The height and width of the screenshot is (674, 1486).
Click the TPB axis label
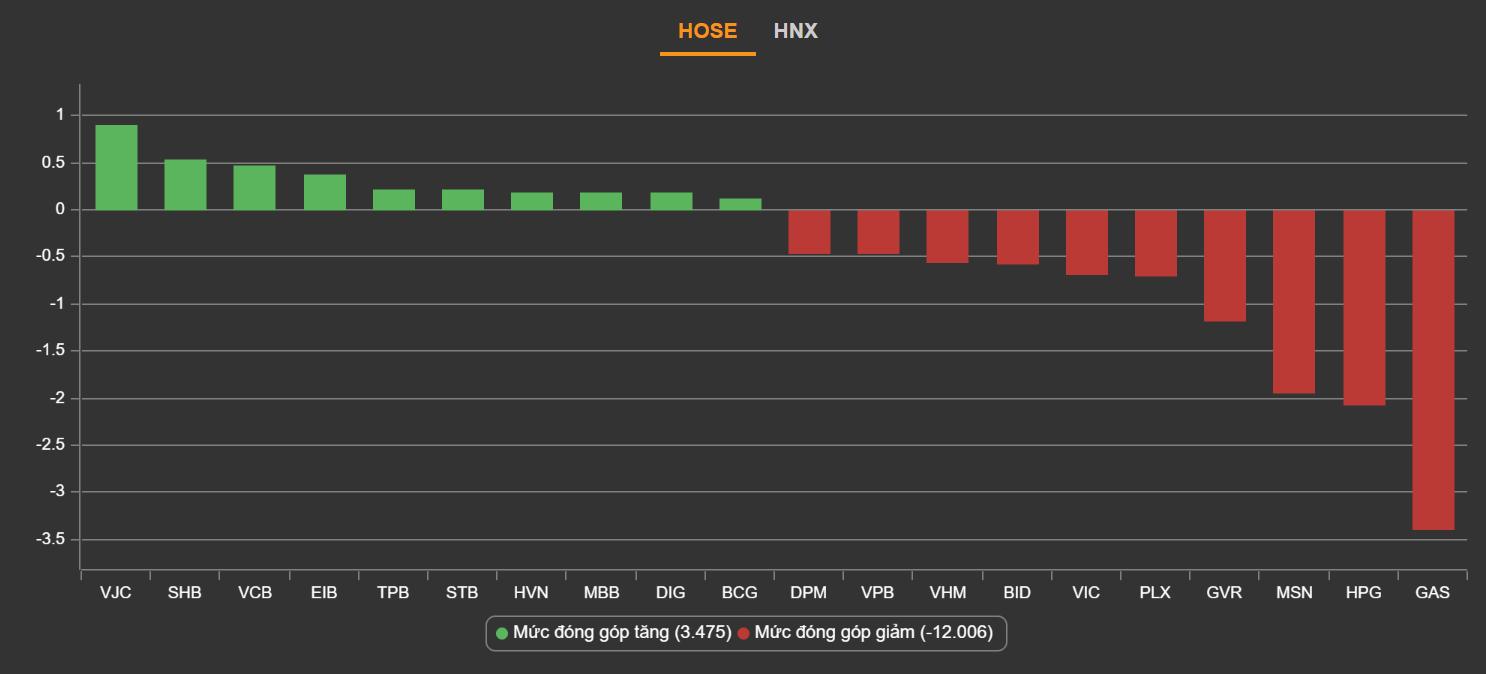(393, 593)
